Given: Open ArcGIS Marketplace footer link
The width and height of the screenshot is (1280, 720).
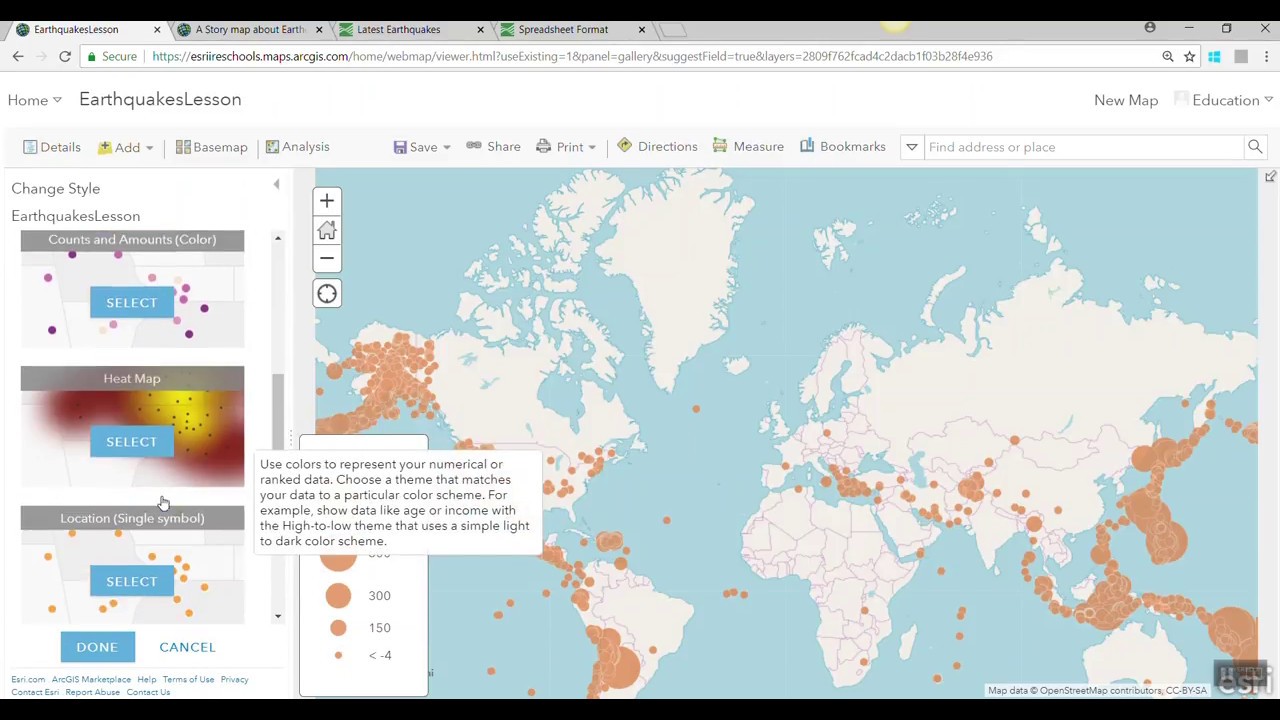Looking at the screenshot, I should (91, 680).
